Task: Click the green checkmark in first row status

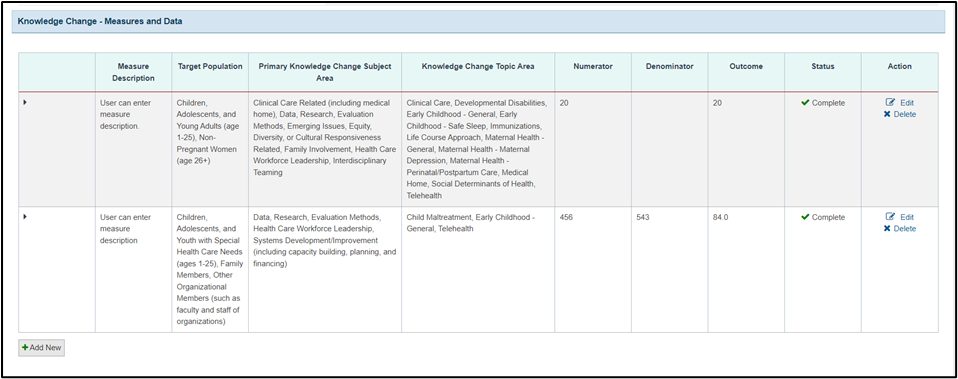Action: tap(805, 103)
